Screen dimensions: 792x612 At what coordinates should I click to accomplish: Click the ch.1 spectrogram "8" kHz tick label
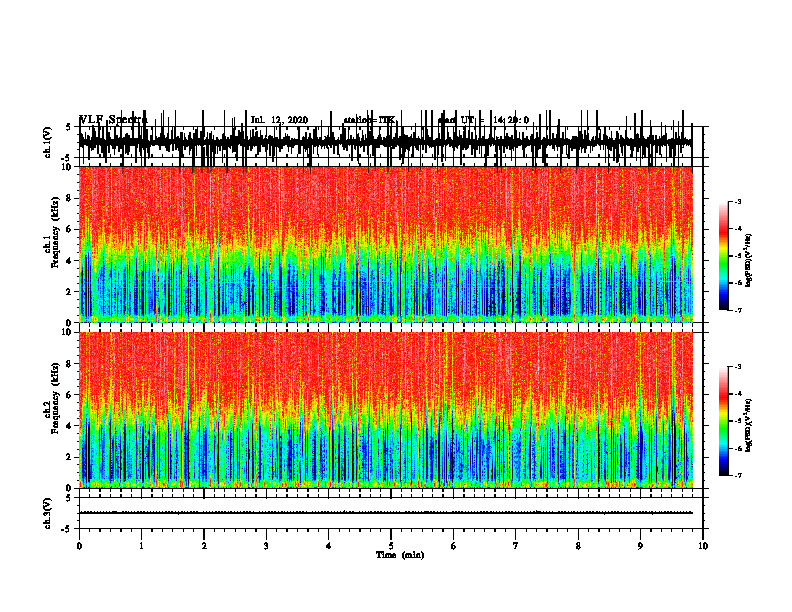(x=69, y=198)
